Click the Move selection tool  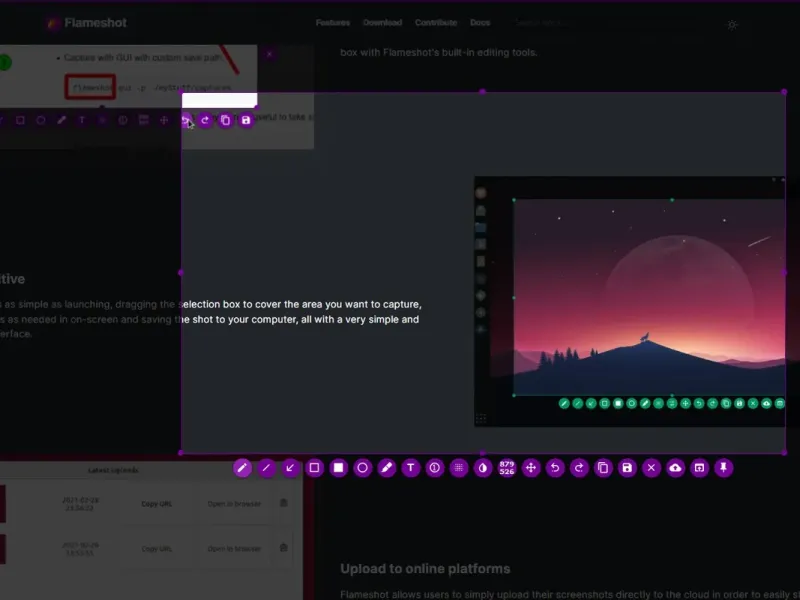point(531,468)
